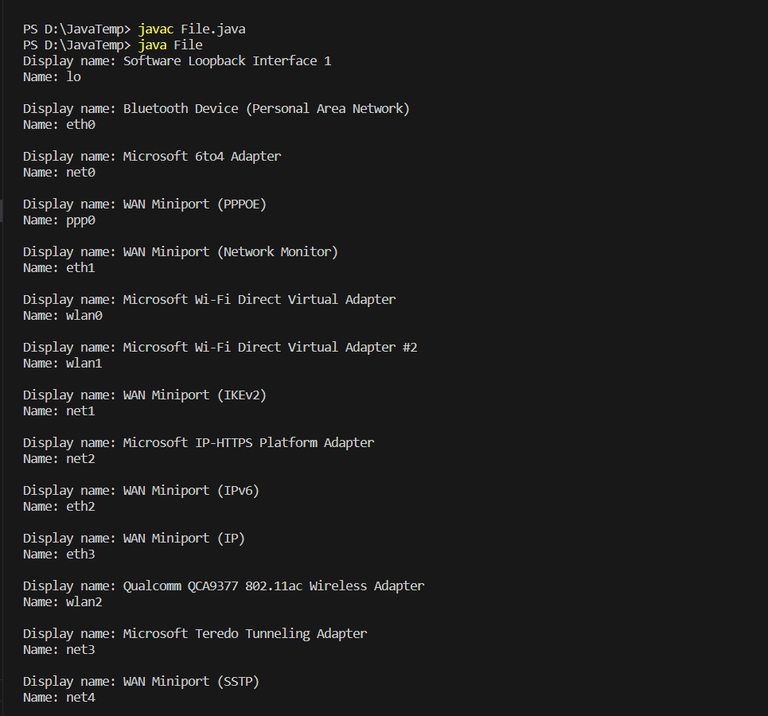Click the WAN Miniport (SSTP) line

[141, 681]
